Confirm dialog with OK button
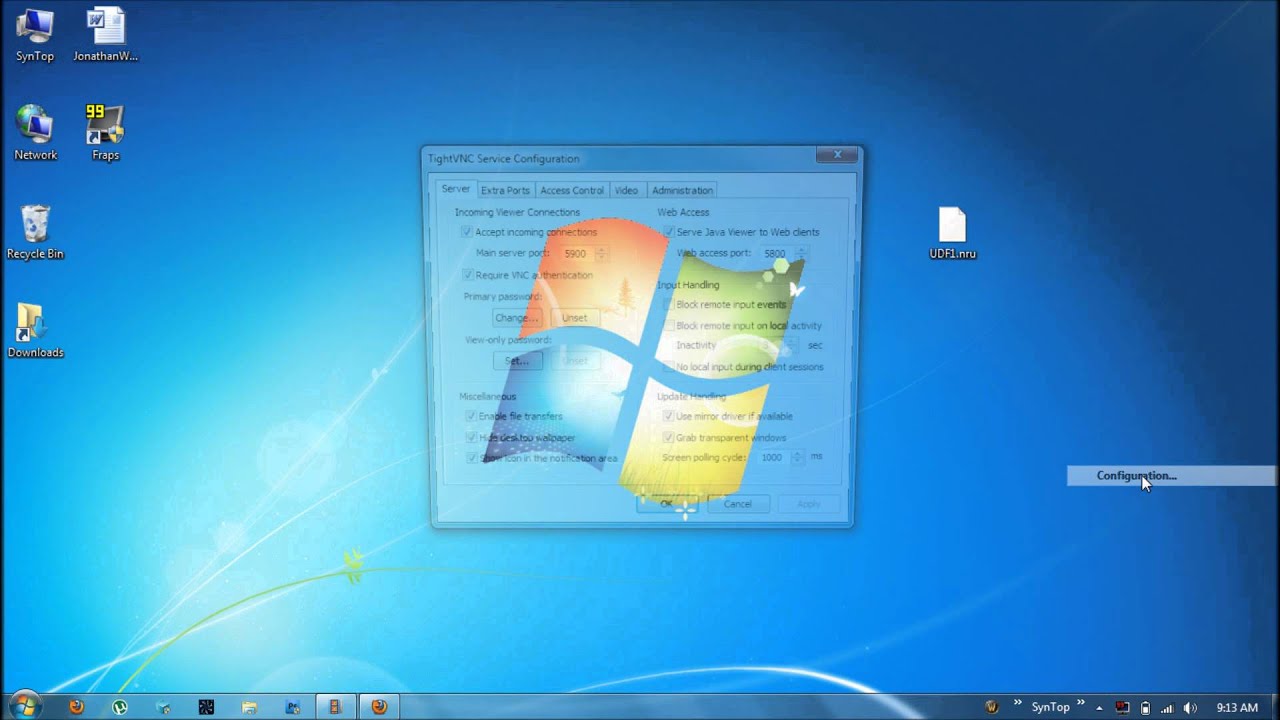This screenshot has width=1280, height=720. click(666, 504)
